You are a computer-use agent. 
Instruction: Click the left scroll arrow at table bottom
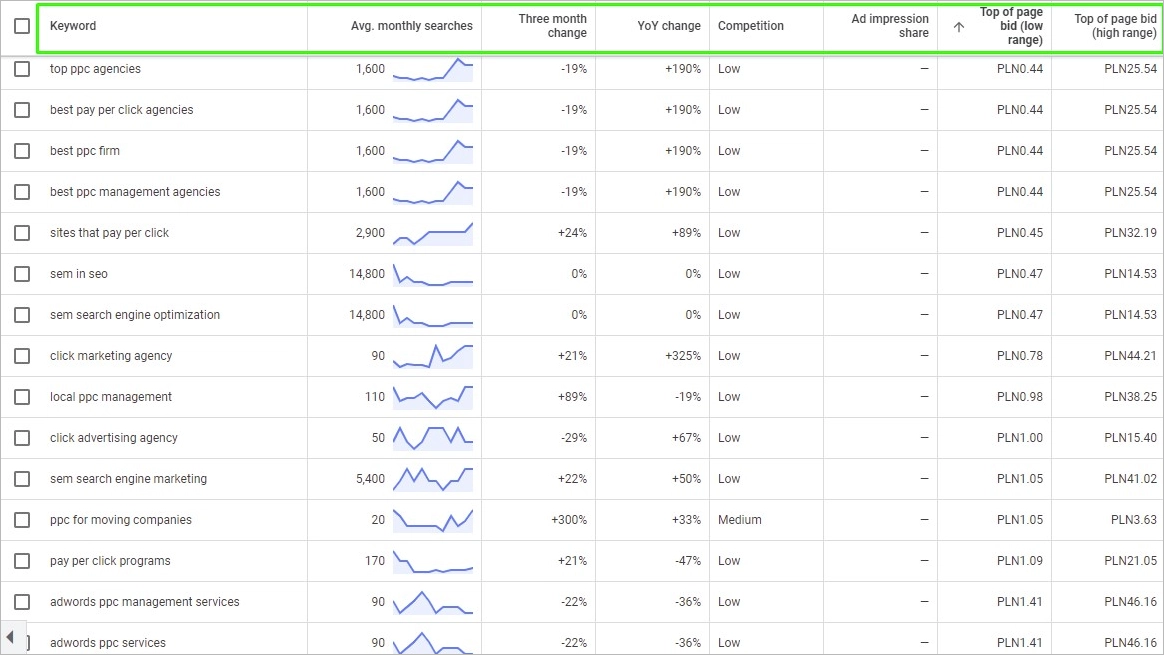tap(10, 636)
